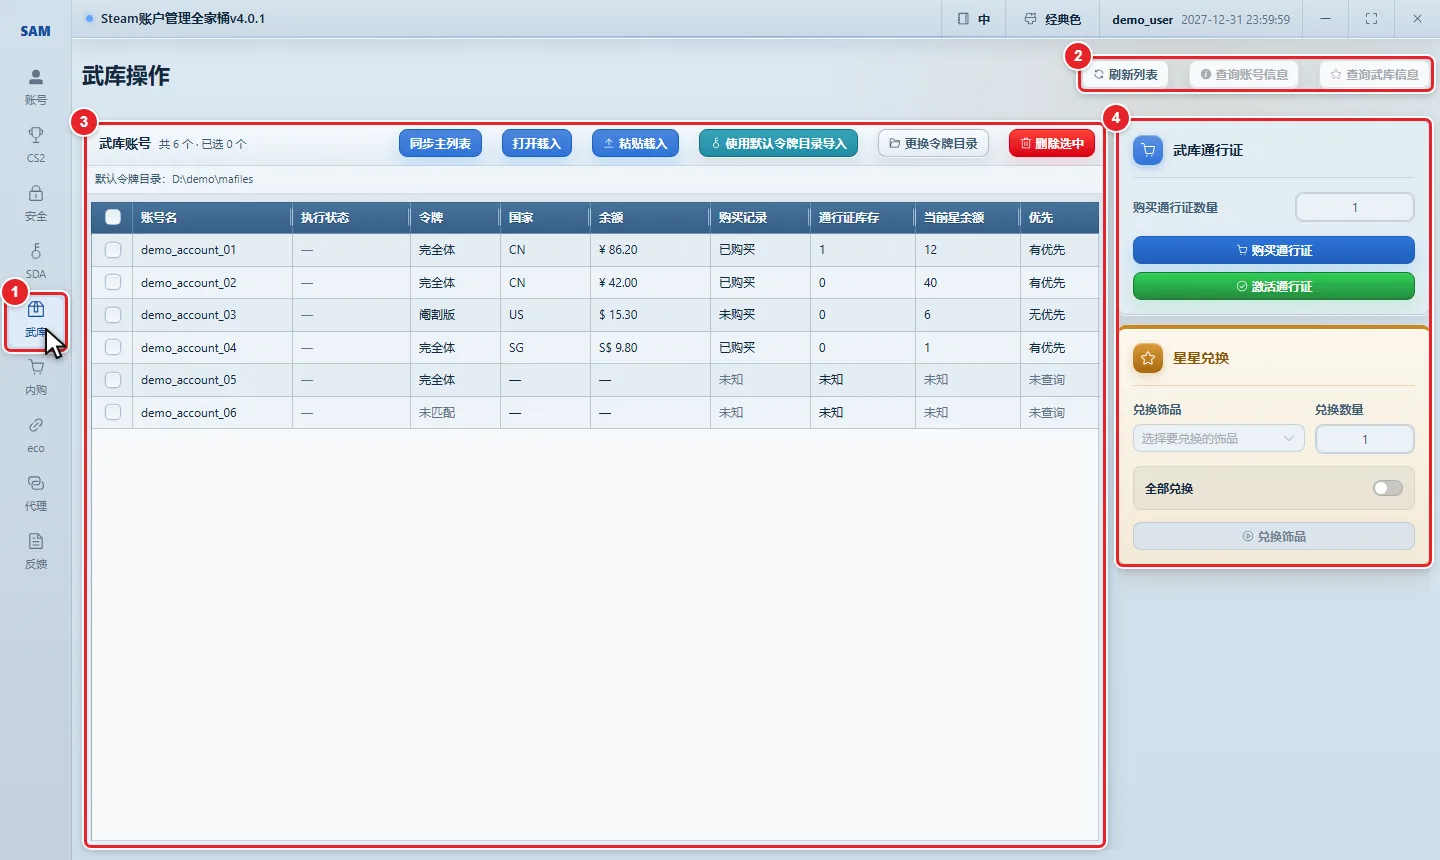Click the red 删除选中 button
The height and width of the screenshot is (860, 1440).
pyautogui.click(x=1052, y=143)
